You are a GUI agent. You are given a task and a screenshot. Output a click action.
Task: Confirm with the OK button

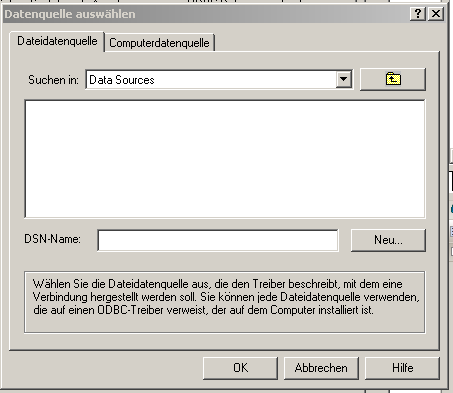point(240,368)
